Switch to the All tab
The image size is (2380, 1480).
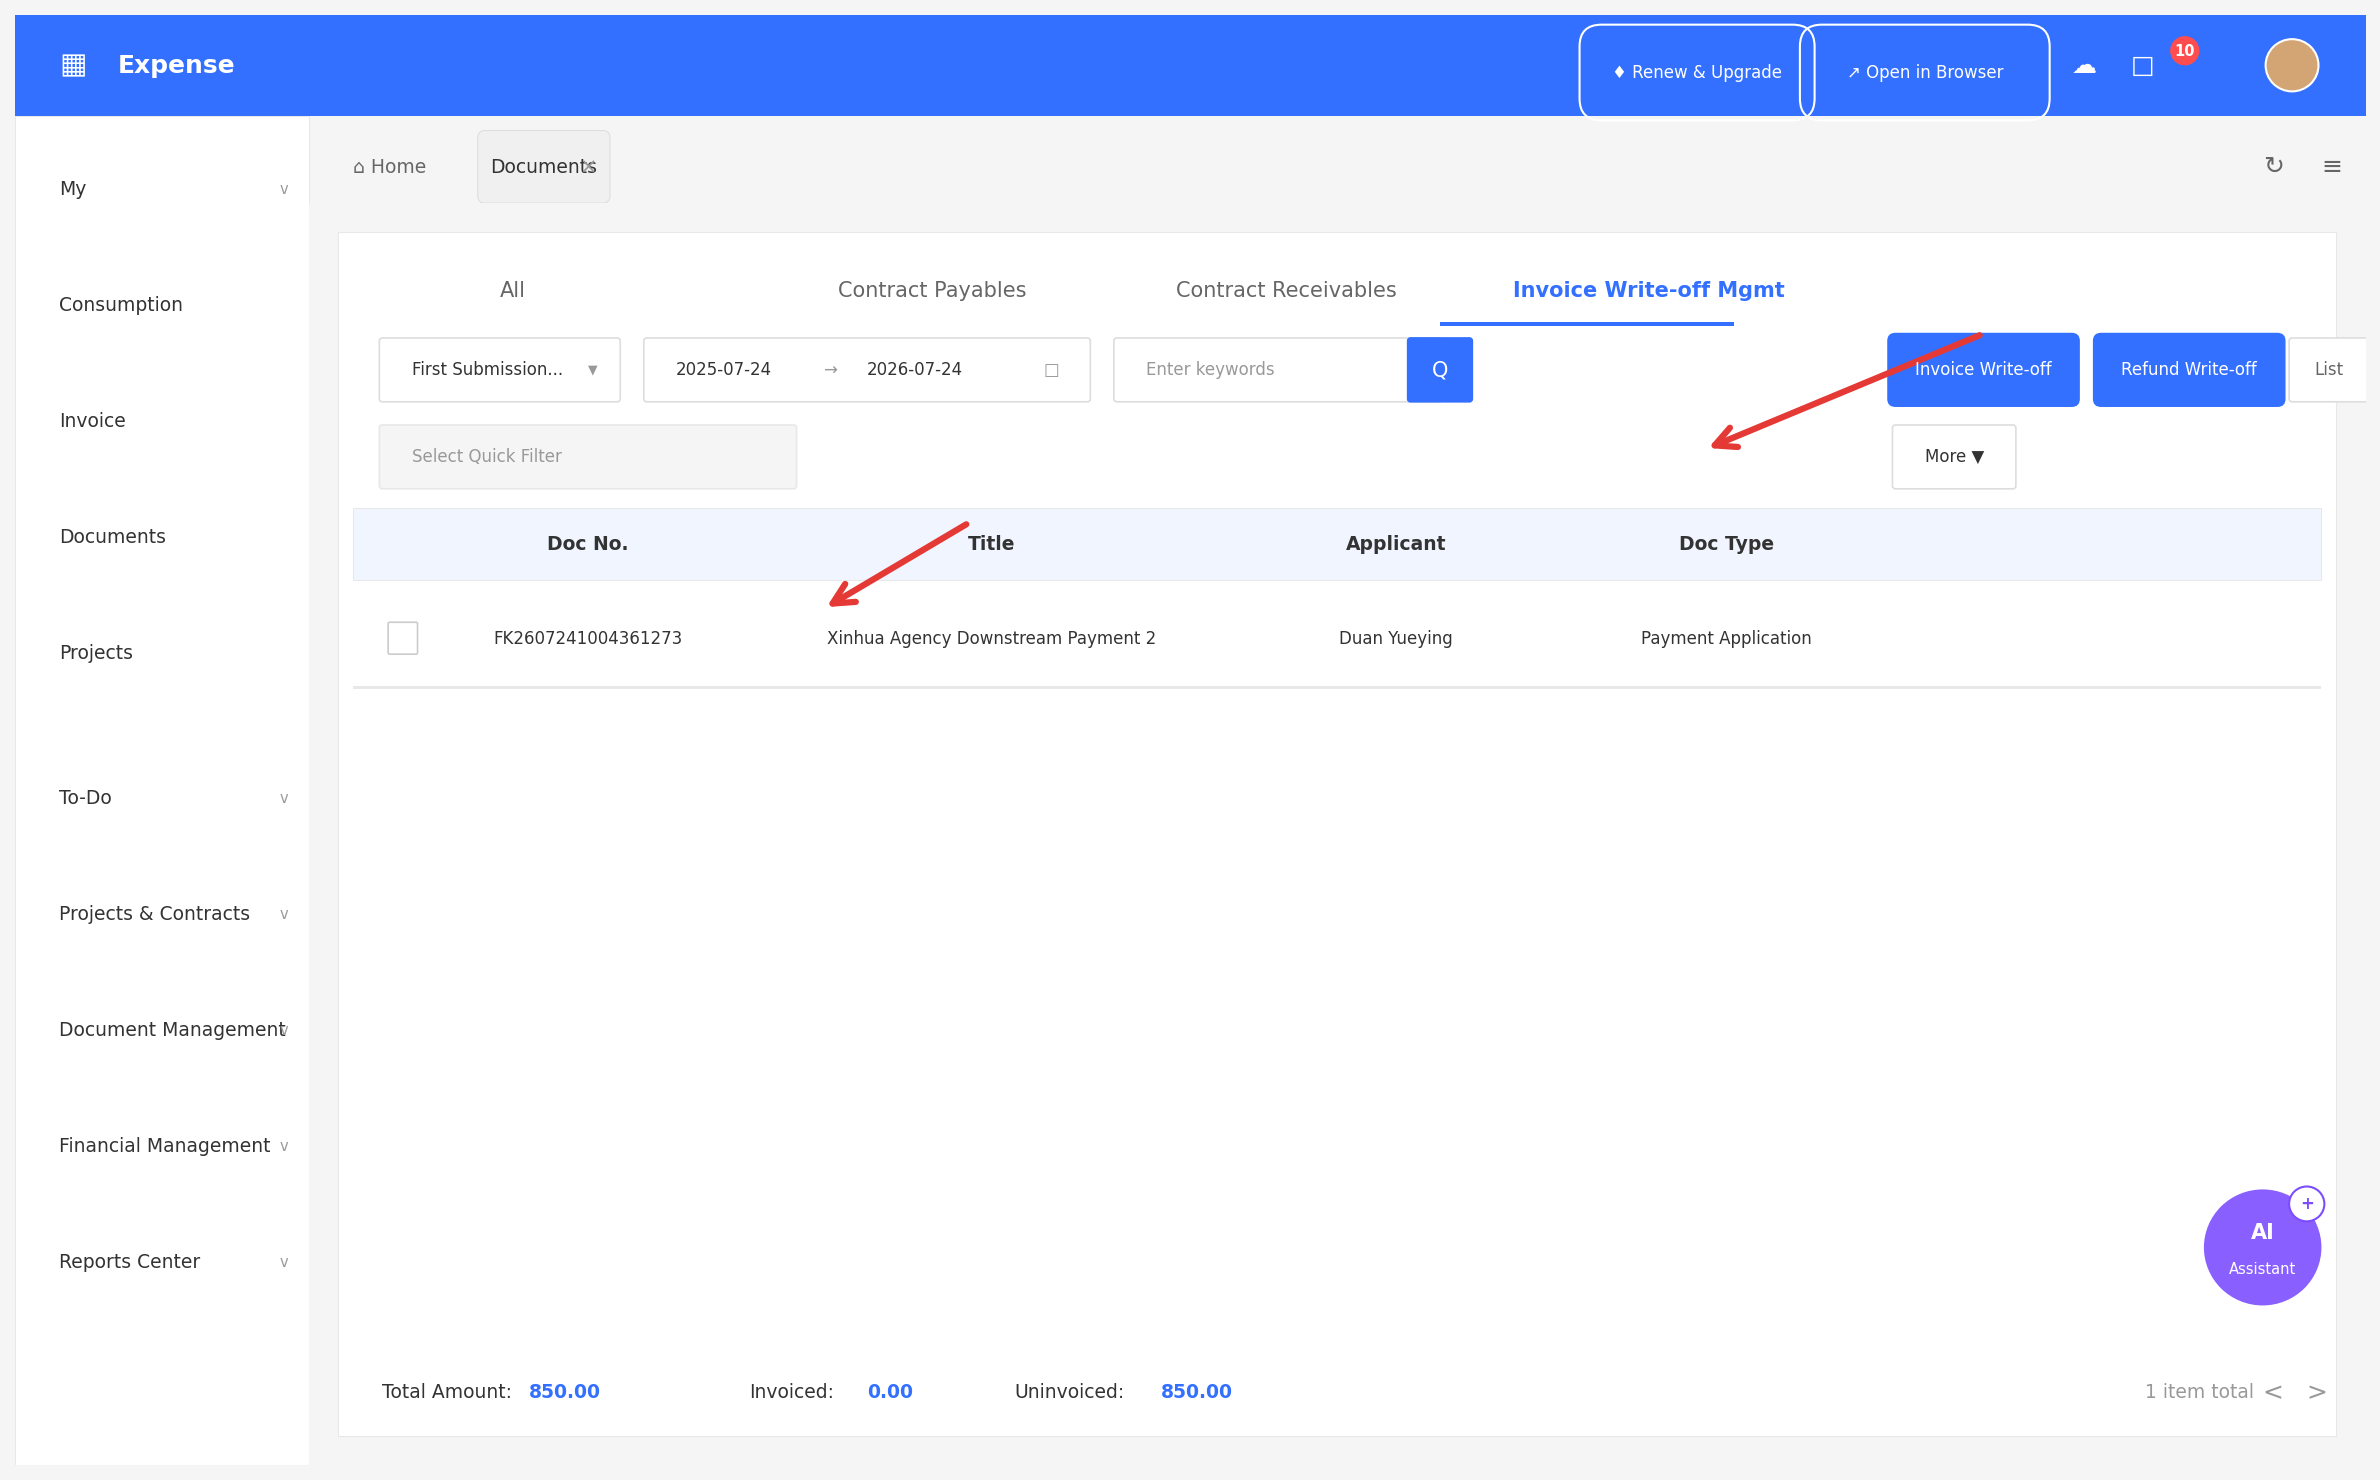[512, 290]
